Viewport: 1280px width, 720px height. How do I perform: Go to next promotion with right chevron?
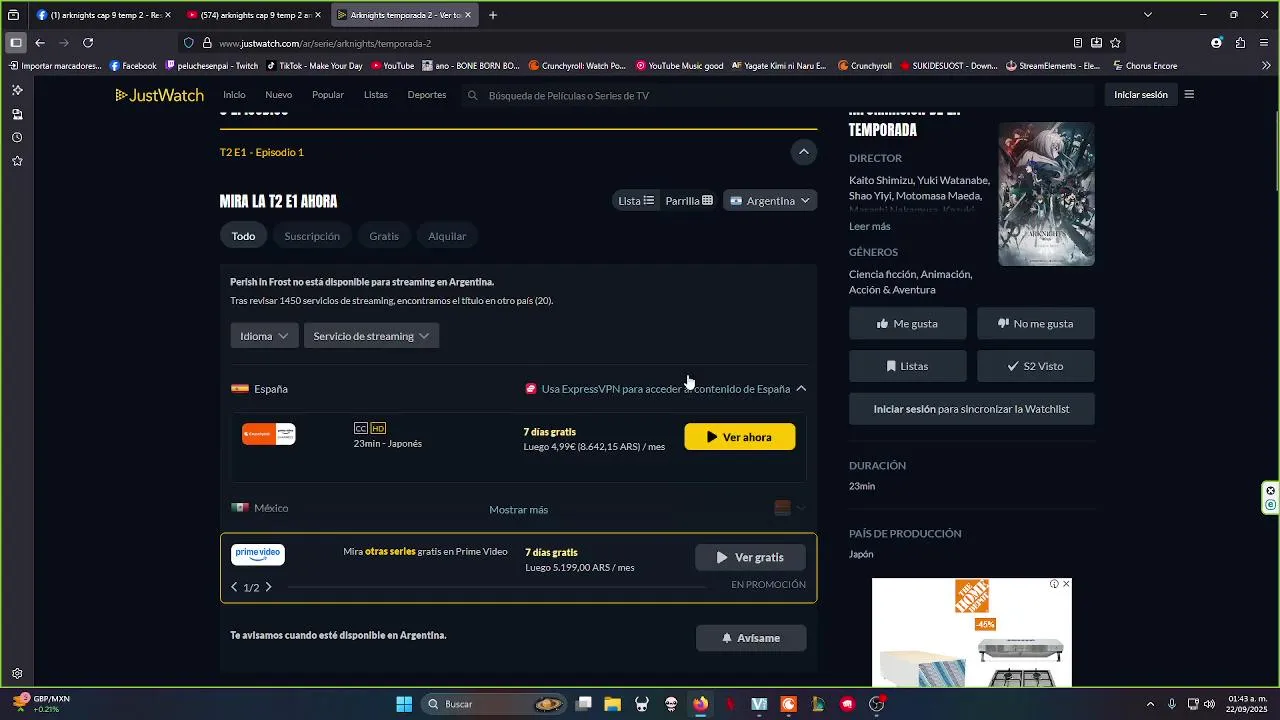point(268,587)
